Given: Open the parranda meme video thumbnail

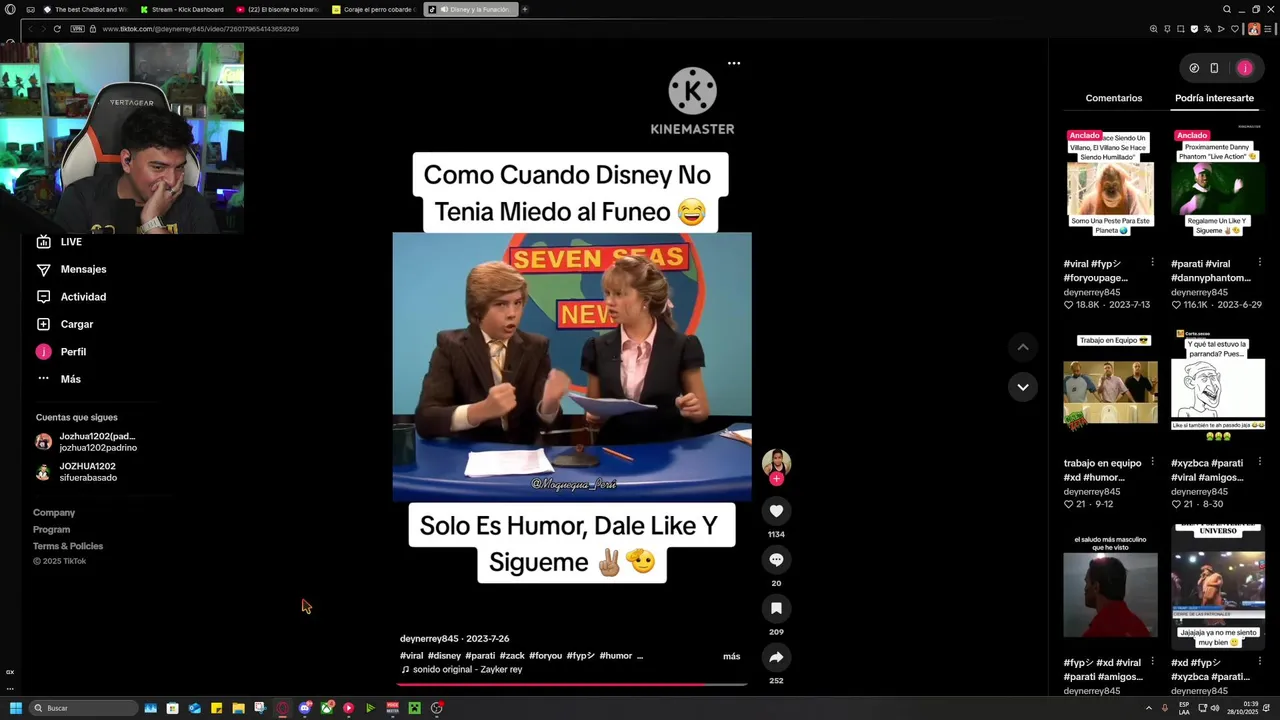Looking at the screenshot, I should pos(1217,386).
